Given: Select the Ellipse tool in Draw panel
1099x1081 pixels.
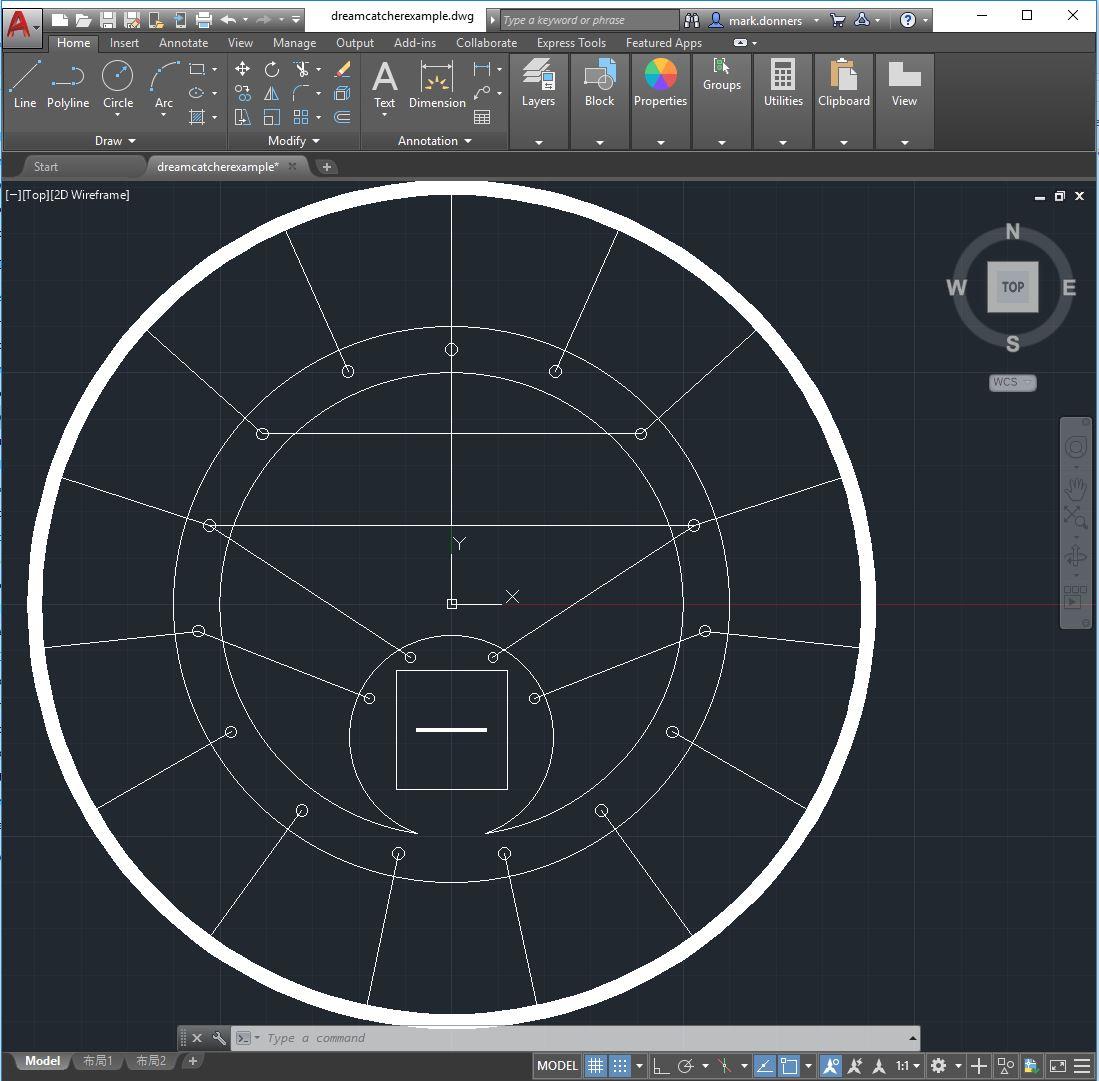Looking at the screenshot, I should (x=197, y=93).
